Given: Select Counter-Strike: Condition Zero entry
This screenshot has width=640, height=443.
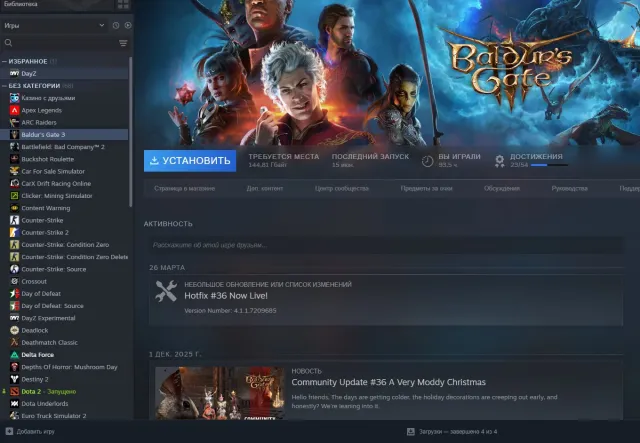Looking at the screenshot, I should point(64,245).
